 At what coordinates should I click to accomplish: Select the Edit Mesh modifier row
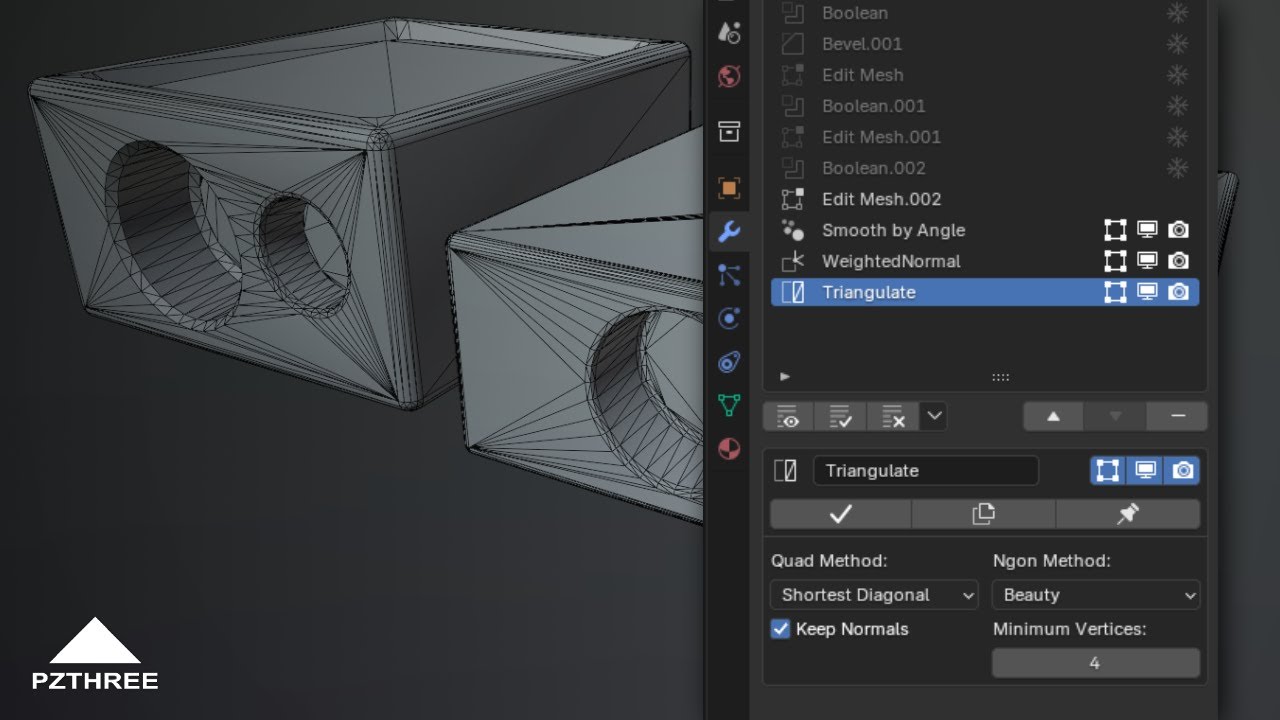985,75
